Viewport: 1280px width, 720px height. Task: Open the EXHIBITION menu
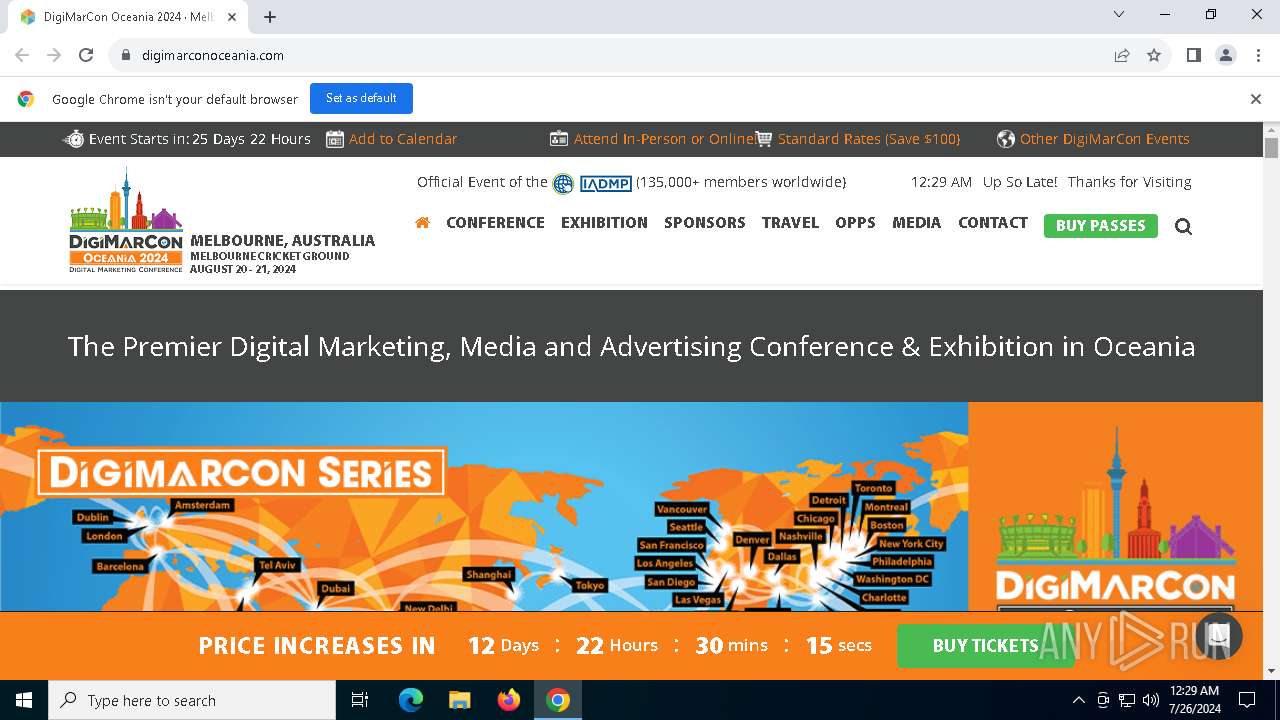[x=604, y=223]
